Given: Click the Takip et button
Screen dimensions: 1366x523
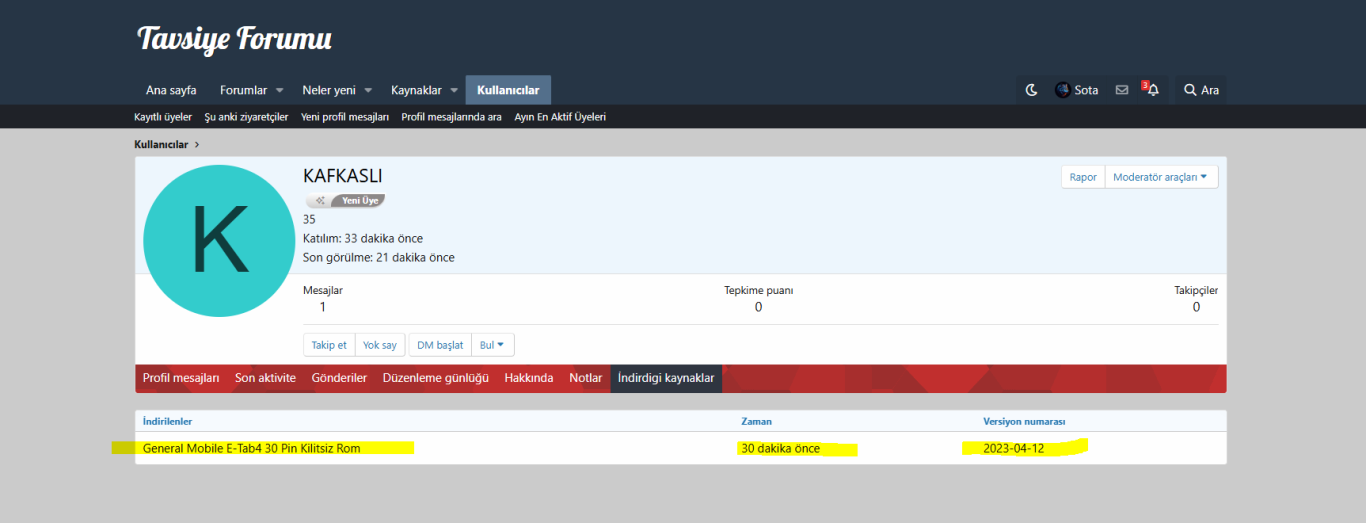Looking at the screenshot, I should (329, 345).
